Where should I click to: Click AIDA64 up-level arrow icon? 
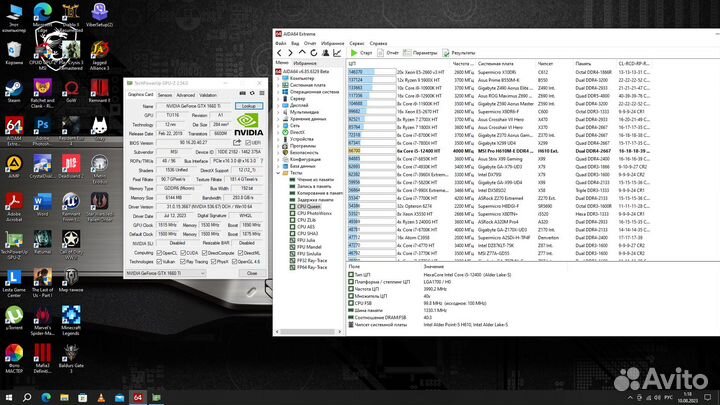(302, 53)
